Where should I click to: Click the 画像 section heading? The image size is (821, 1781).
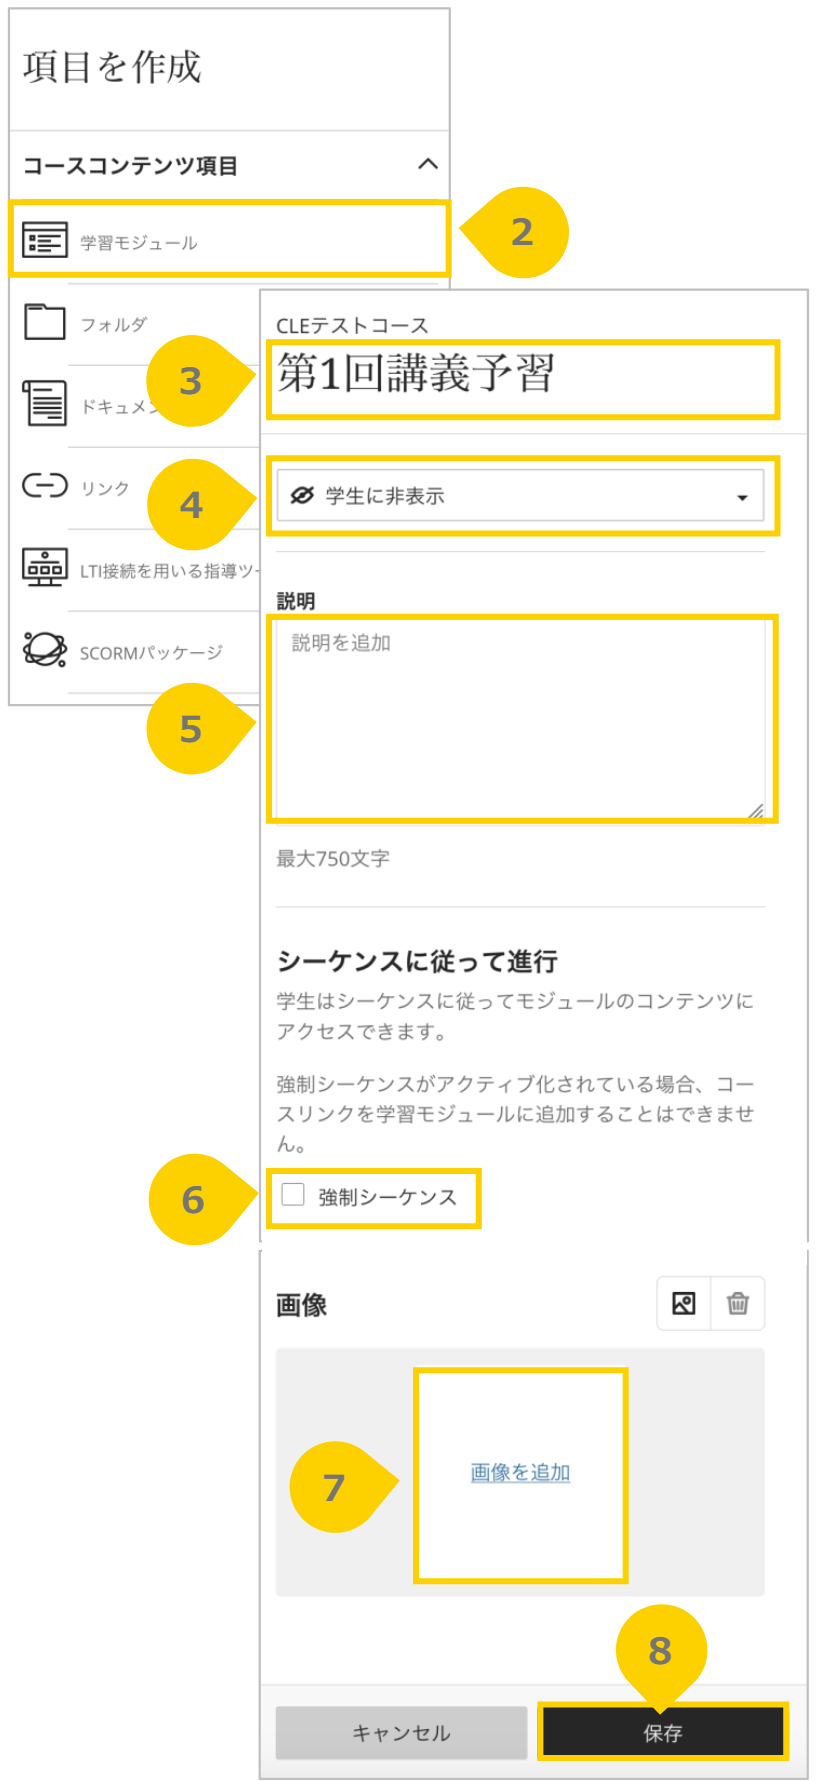301,1304
